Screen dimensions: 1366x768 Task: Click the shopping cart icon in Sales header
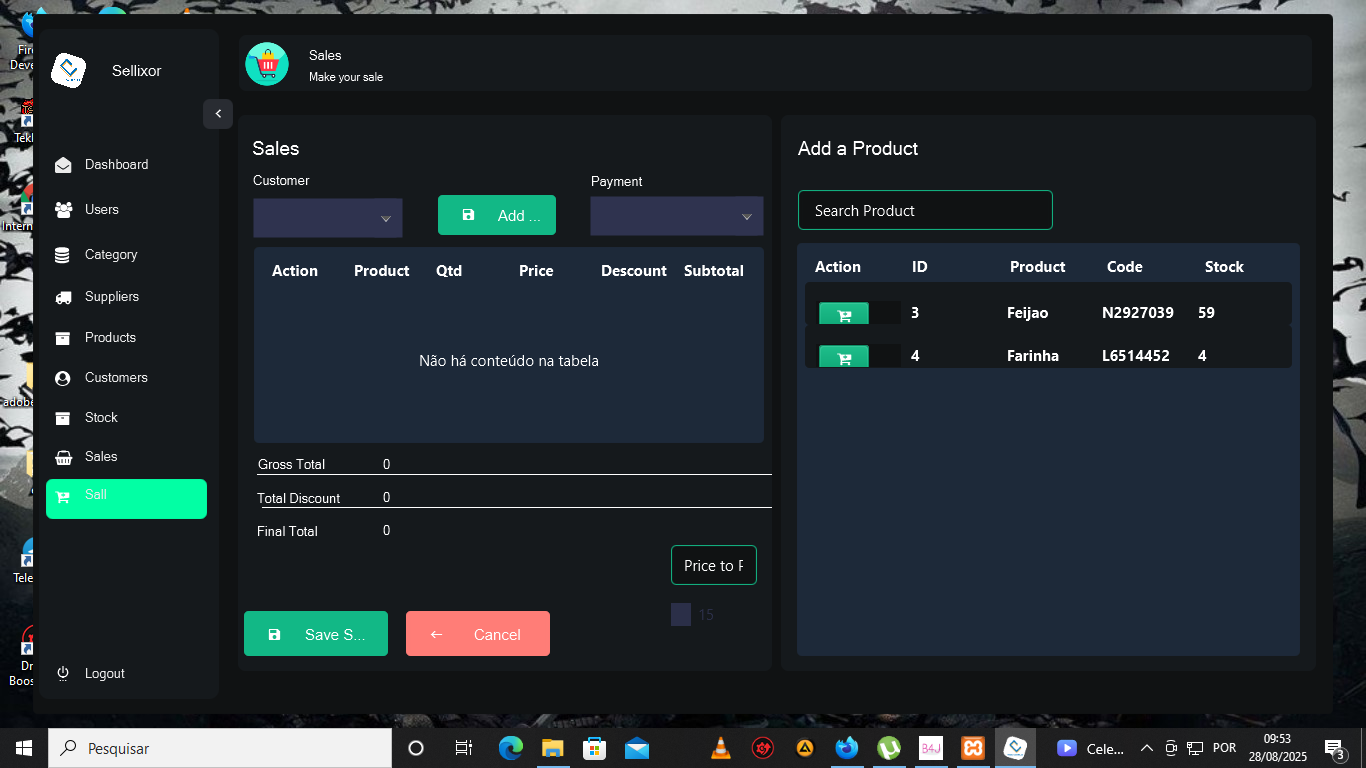(267, 65)
